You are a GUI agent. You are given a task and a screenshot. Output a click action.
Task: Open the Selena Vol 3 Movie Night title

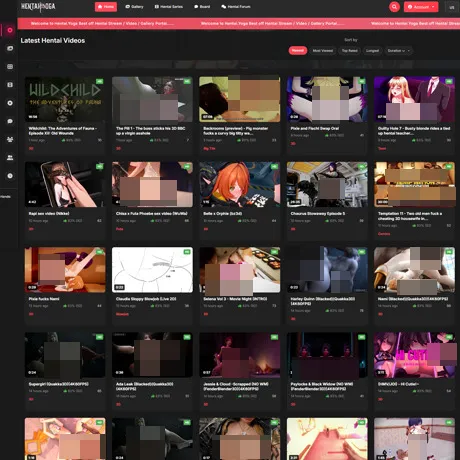point(235,299)
